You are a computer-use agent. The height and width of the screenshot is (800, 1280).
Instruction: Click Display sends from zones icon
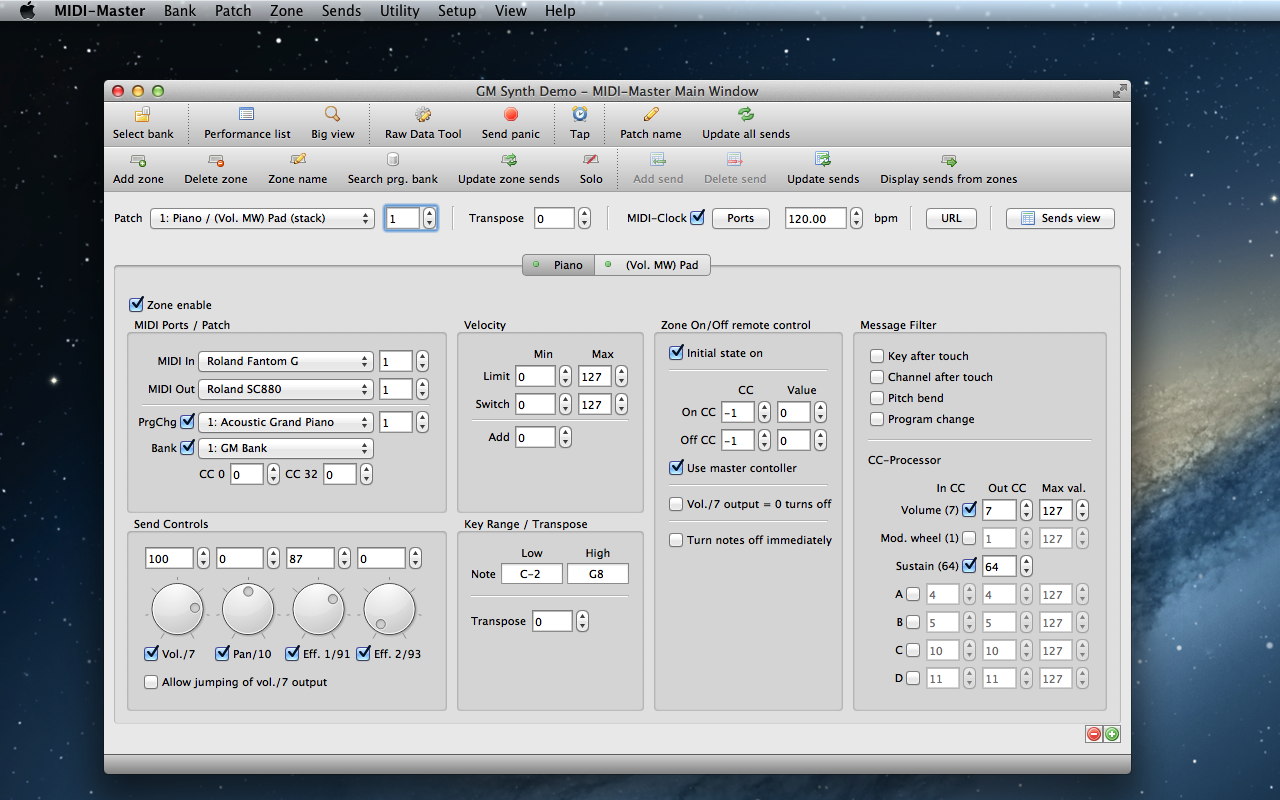[949, 160]
